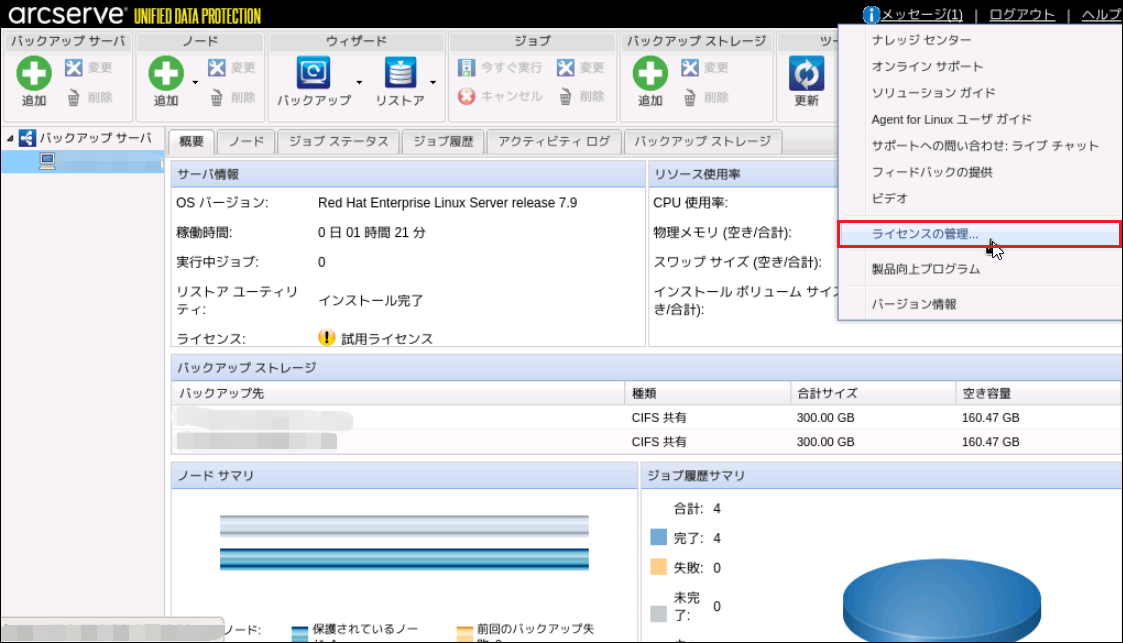1123x643 pixels.
Task: Click the job cancel red icon
Action: tap(467, 96)
